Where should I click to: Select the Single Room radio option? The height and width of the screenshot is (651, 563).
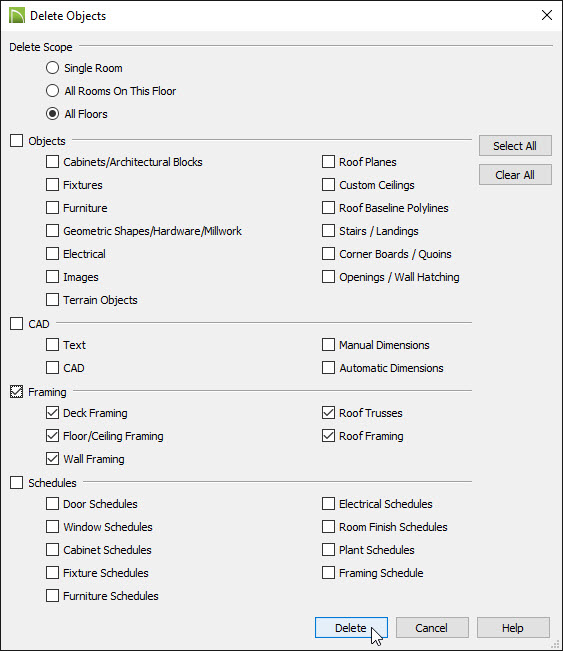point(52,68)
